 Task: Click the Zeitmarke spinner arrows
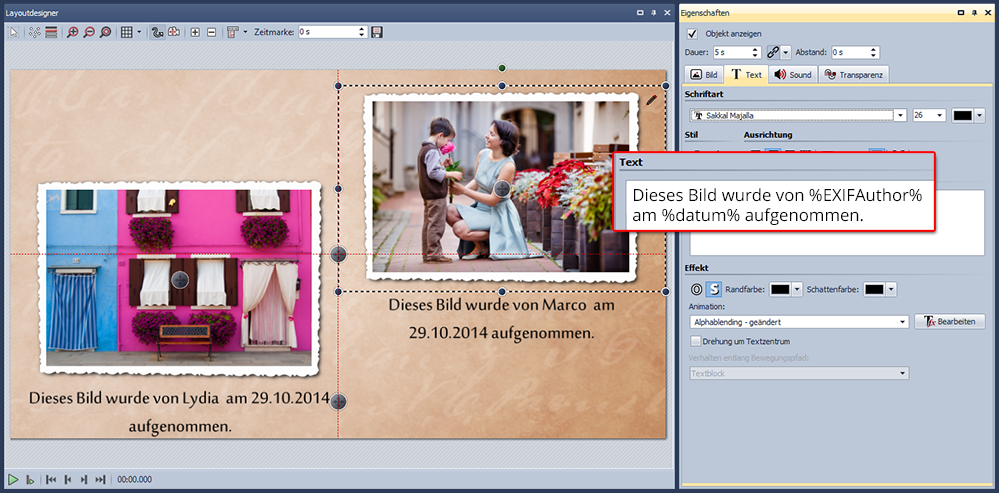point(363,32)
